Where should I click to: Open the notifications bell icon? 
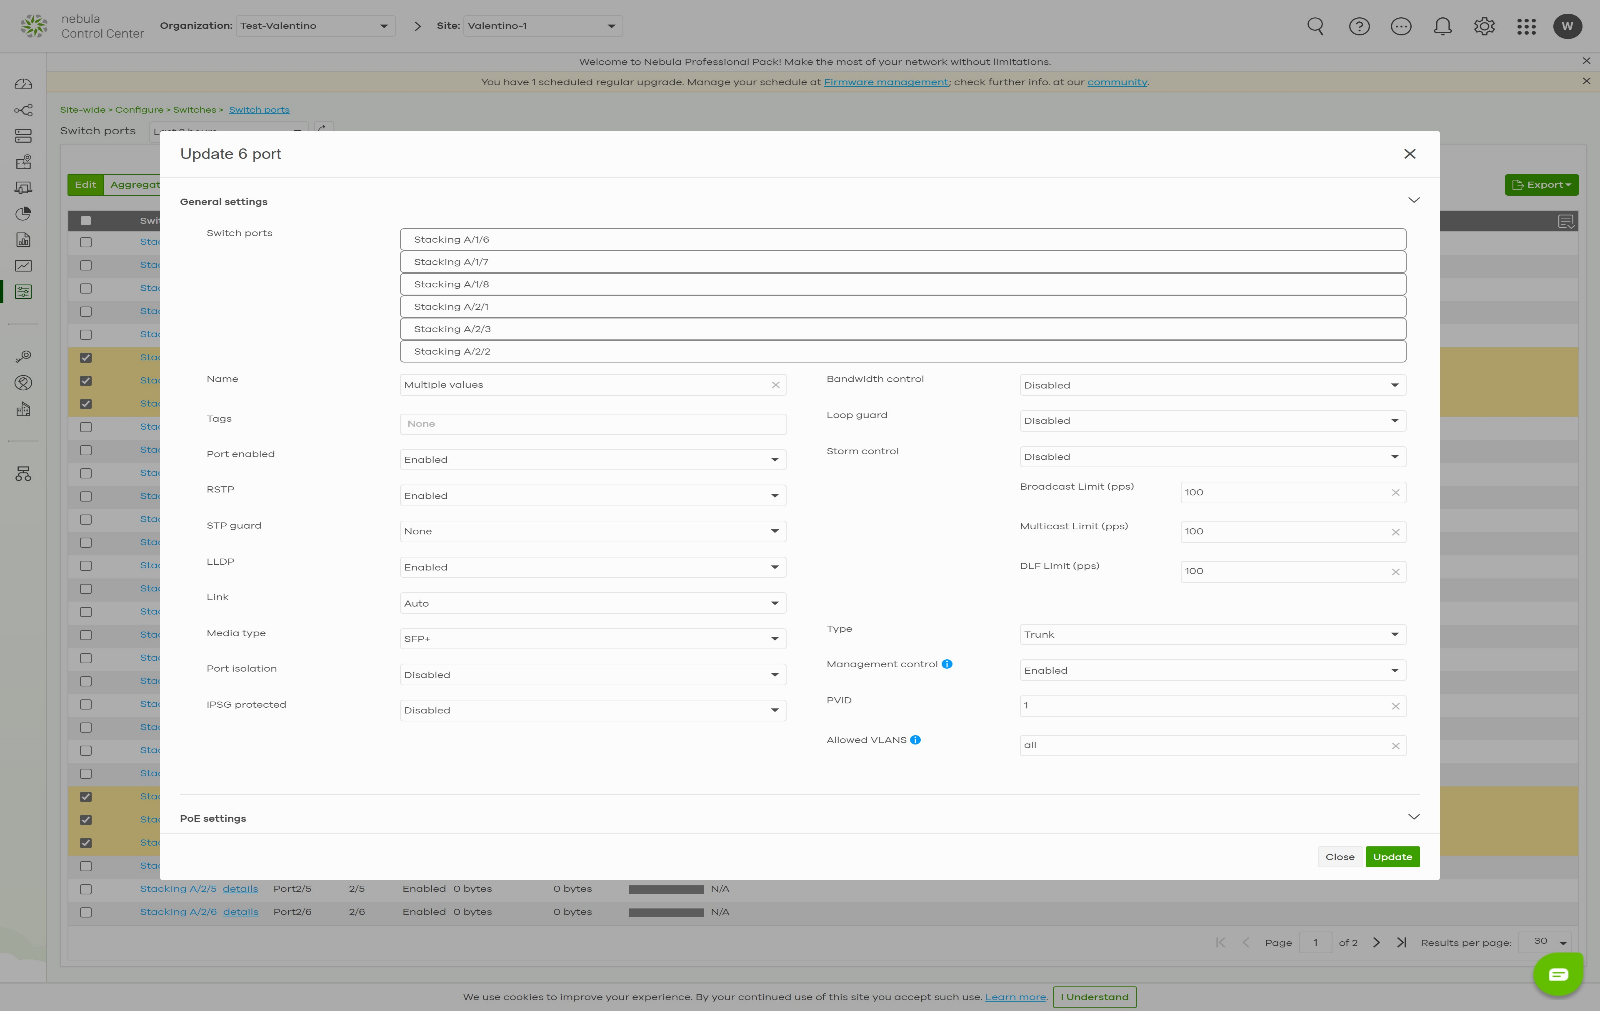1442,26
